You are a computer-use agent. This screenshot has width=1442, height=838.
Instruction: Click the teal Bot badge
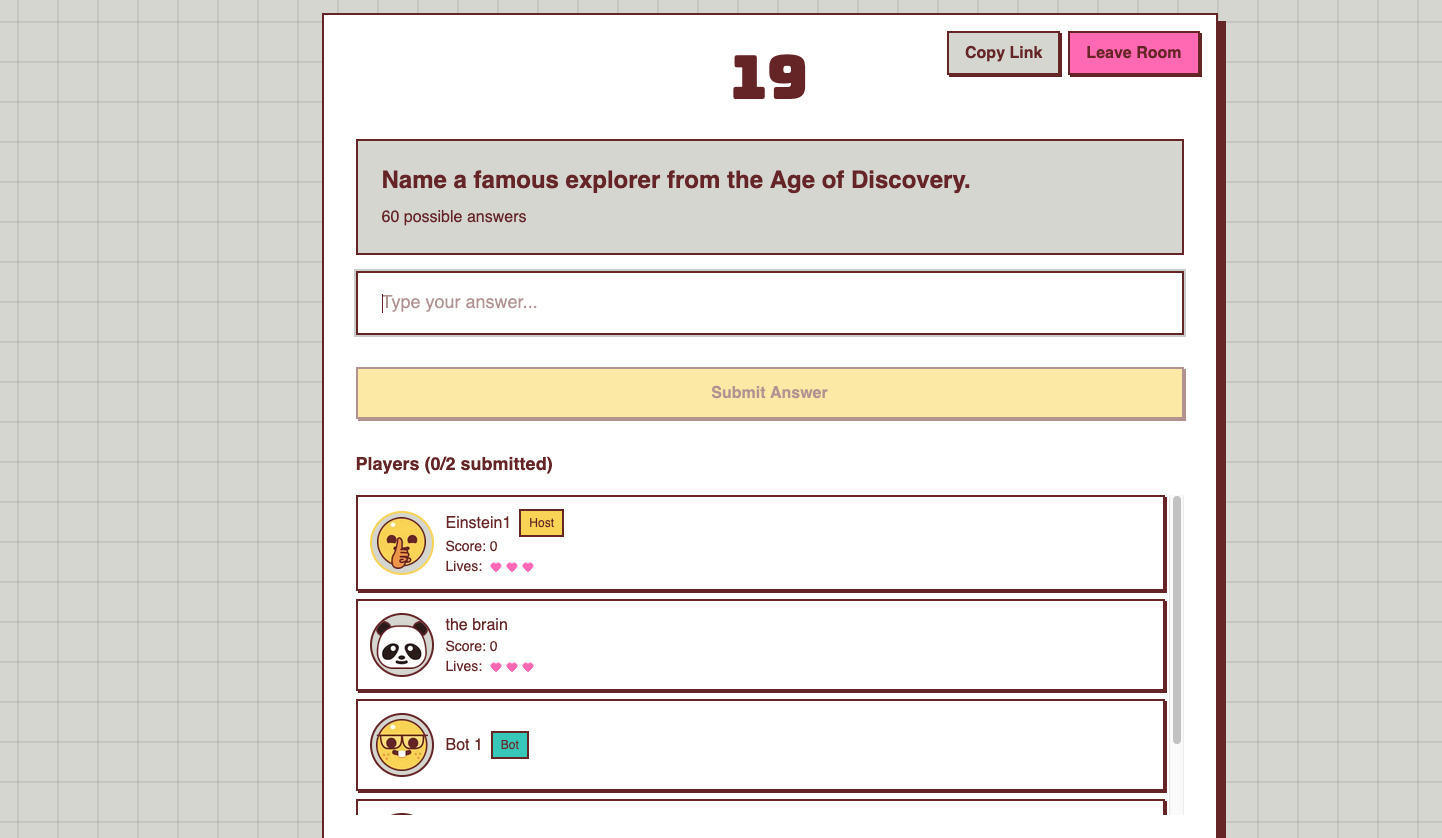tap(510, 745)
